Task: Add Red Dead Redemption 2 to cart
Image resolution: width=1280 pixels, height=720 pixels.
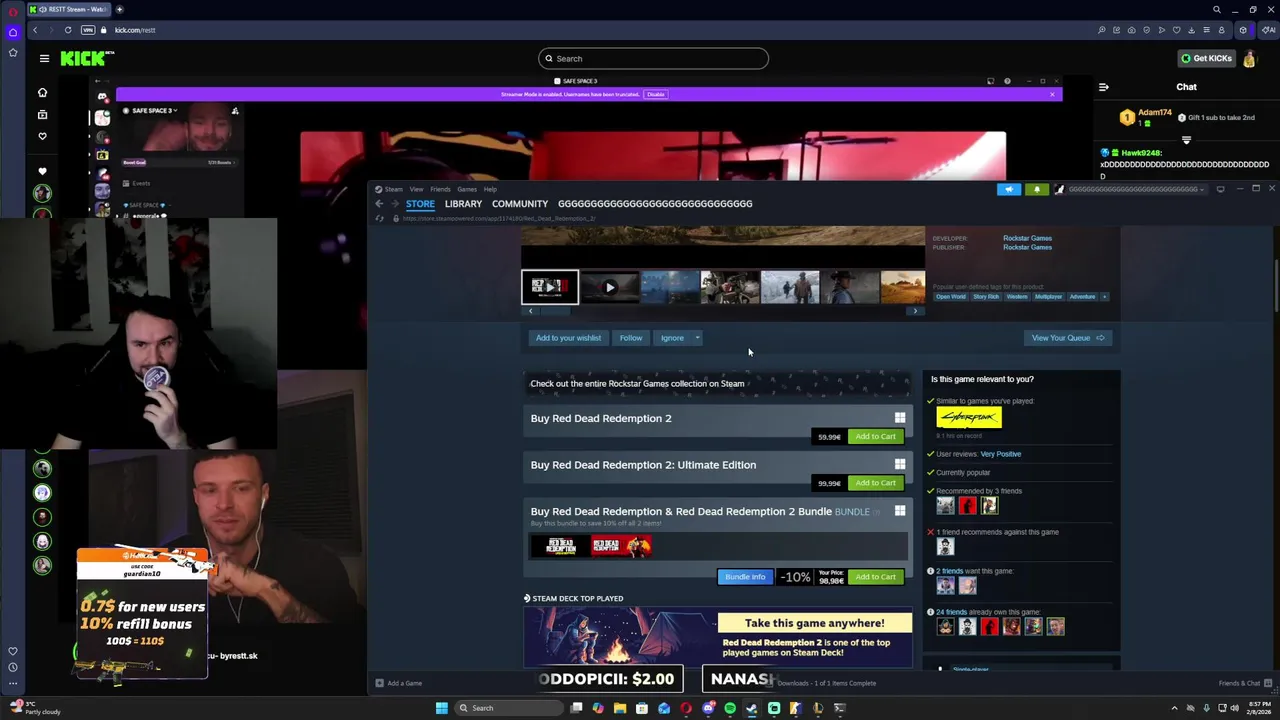Action: point(875,437)
